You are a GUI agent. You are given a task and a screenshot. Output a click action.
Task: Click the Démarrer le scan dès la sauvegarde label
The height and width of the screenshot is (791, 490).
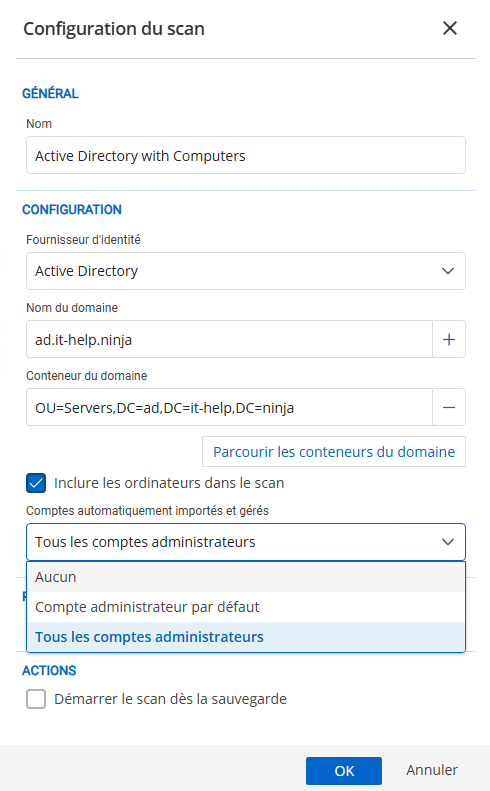[x=171, y=699]
